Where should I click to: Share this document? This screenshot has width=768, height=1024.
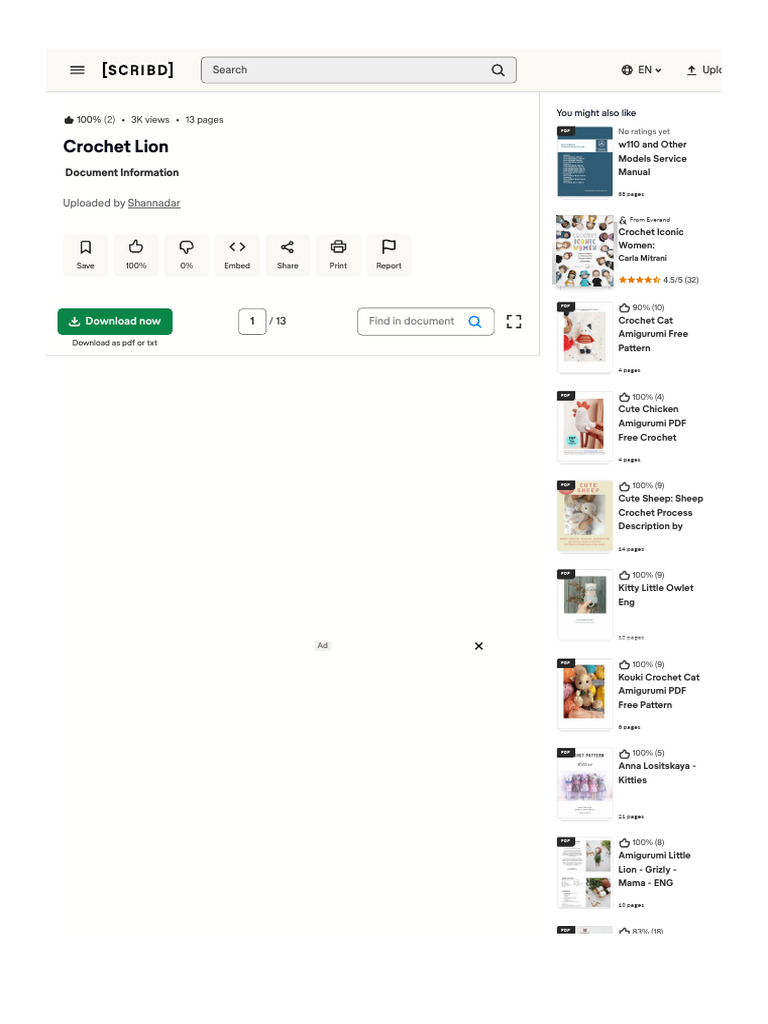click(287, 255)
